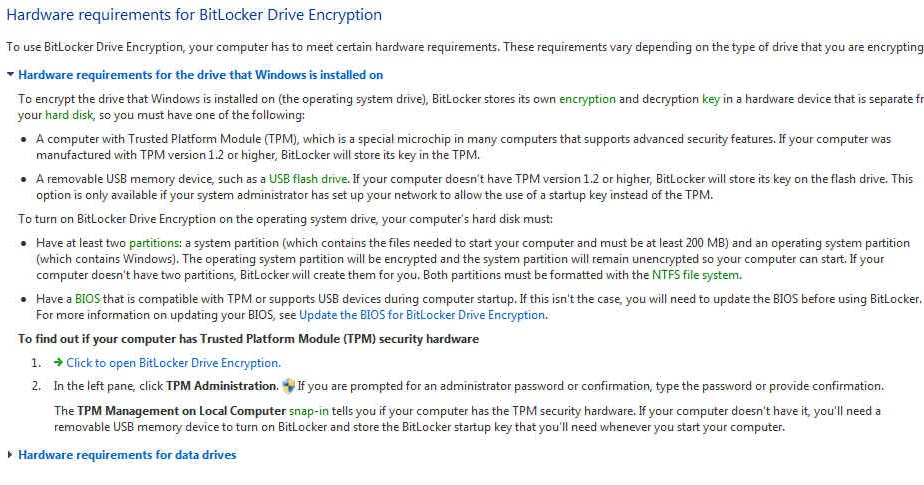
Task: Open Update the BIOS for BitLocker link
Action: point(422,315)
